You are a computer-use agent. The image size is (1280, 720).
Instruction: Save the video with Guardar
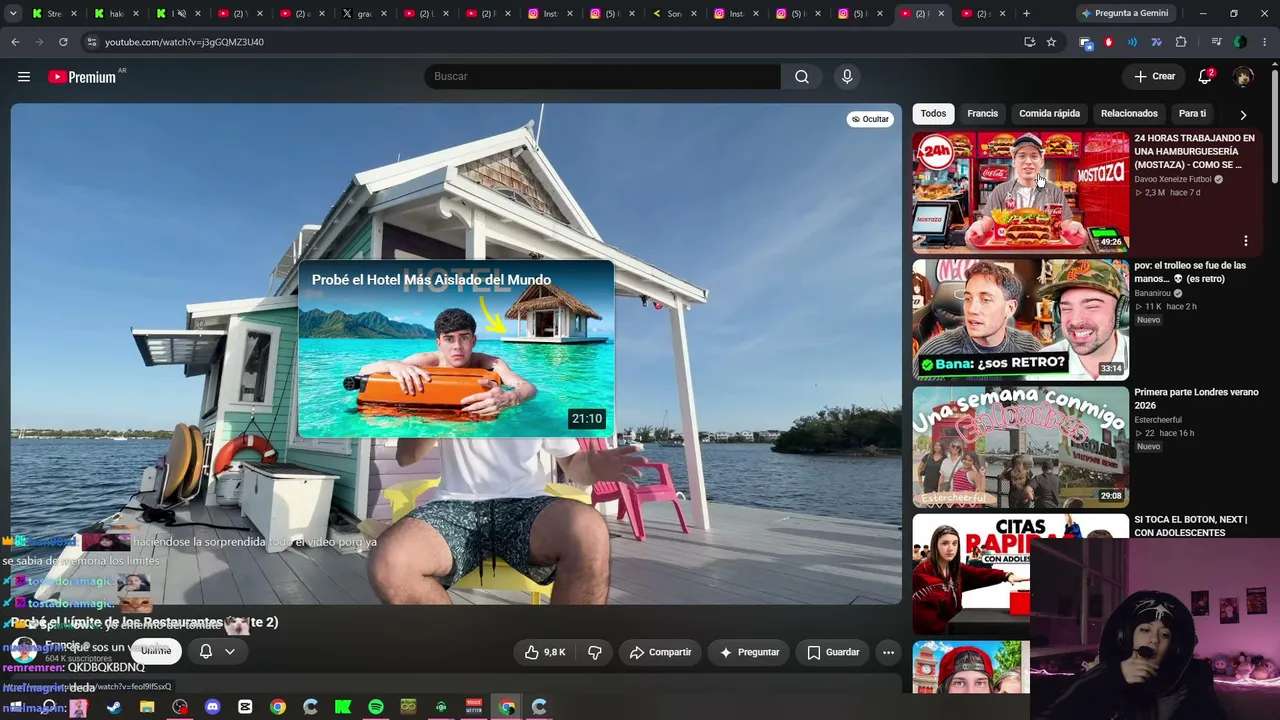(x=833, y=652)
